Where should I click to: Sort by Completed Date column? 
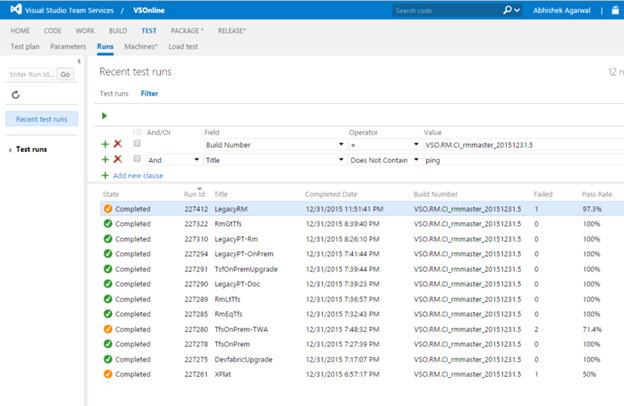click(x=331, y=194)
